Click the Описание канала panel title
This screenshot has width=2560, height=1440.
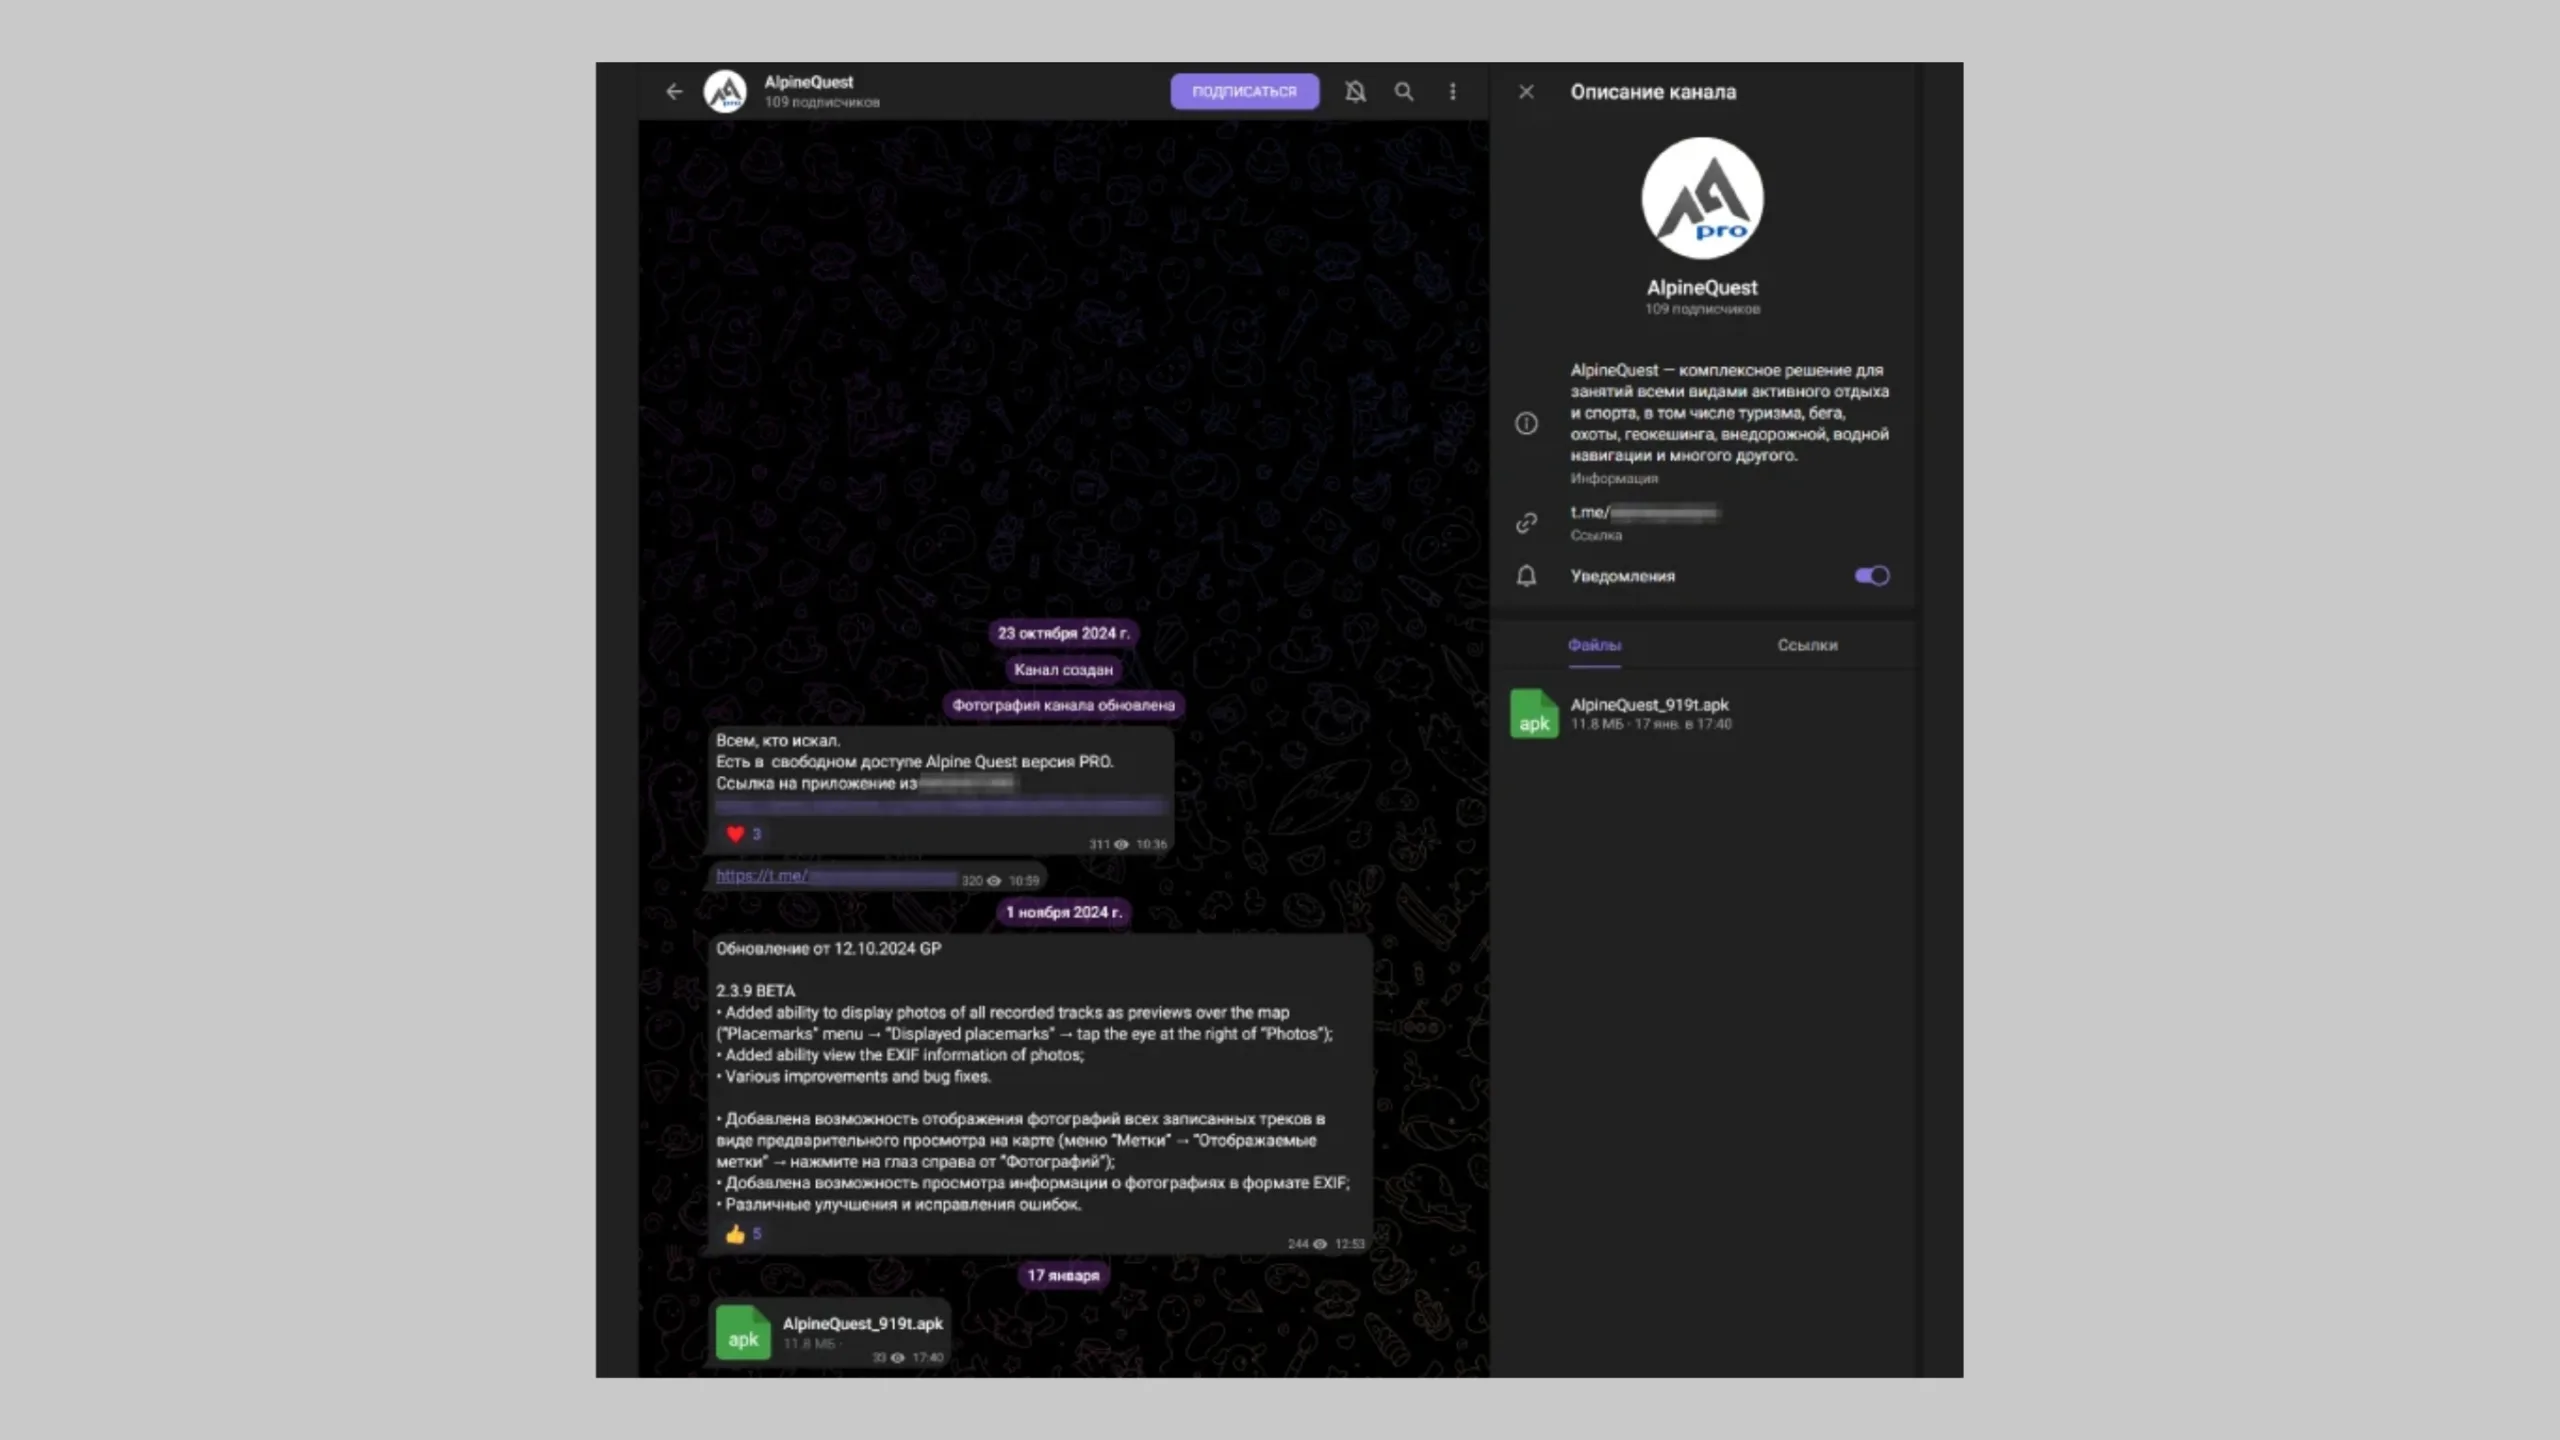point(1653,91)
